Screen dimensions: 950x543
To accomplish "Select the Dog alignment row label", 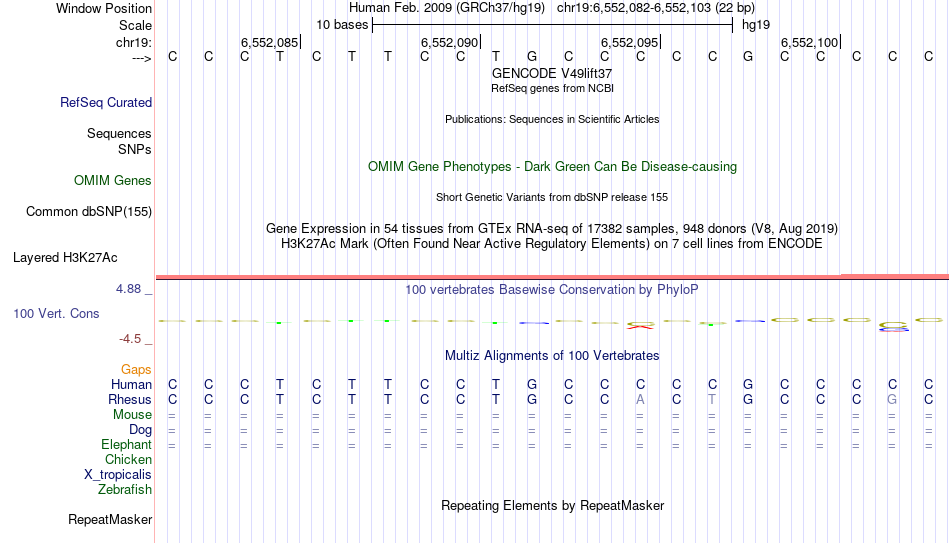I will coord(140,430).
